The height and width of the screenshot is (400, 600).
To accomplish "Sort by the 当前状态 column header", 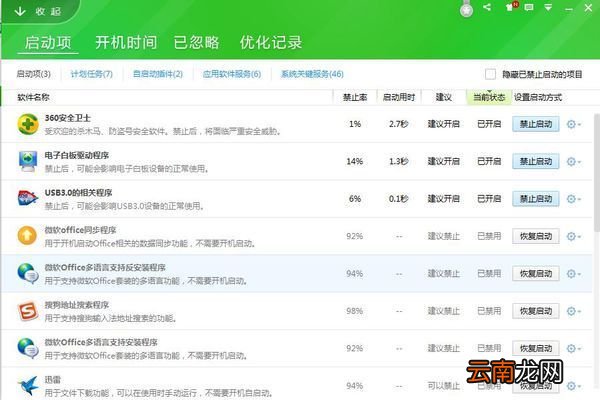I will [489, 97].
